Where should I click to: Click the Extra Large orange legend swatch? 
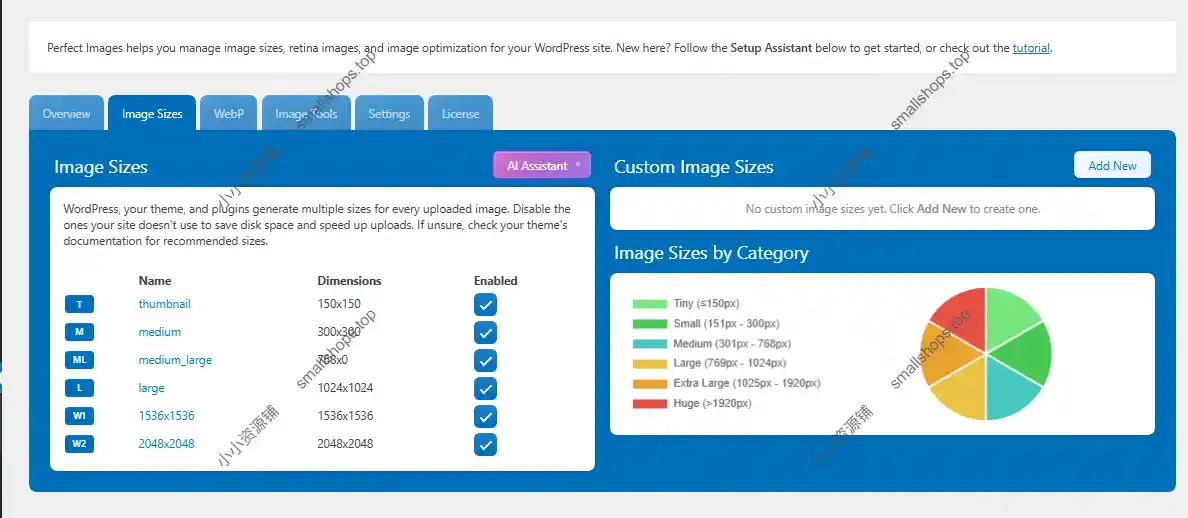(x=649, y=384)
